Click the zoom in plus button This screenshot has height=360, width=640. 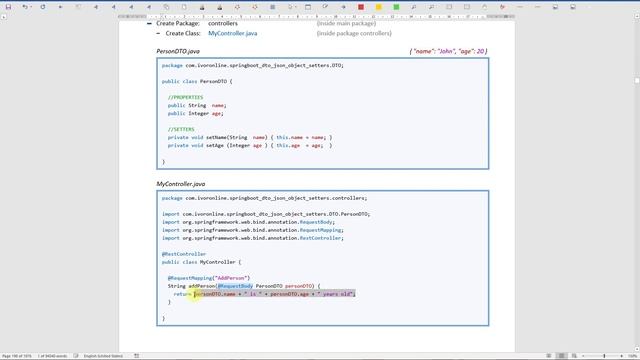[621, 356]
